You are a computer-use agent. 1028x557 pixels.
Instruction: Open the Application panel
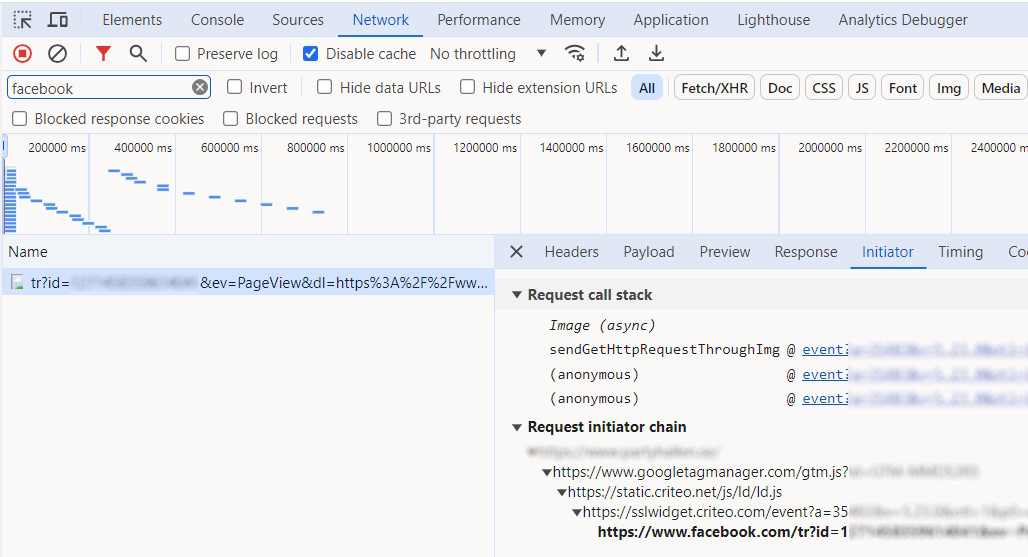coord(671,20)
